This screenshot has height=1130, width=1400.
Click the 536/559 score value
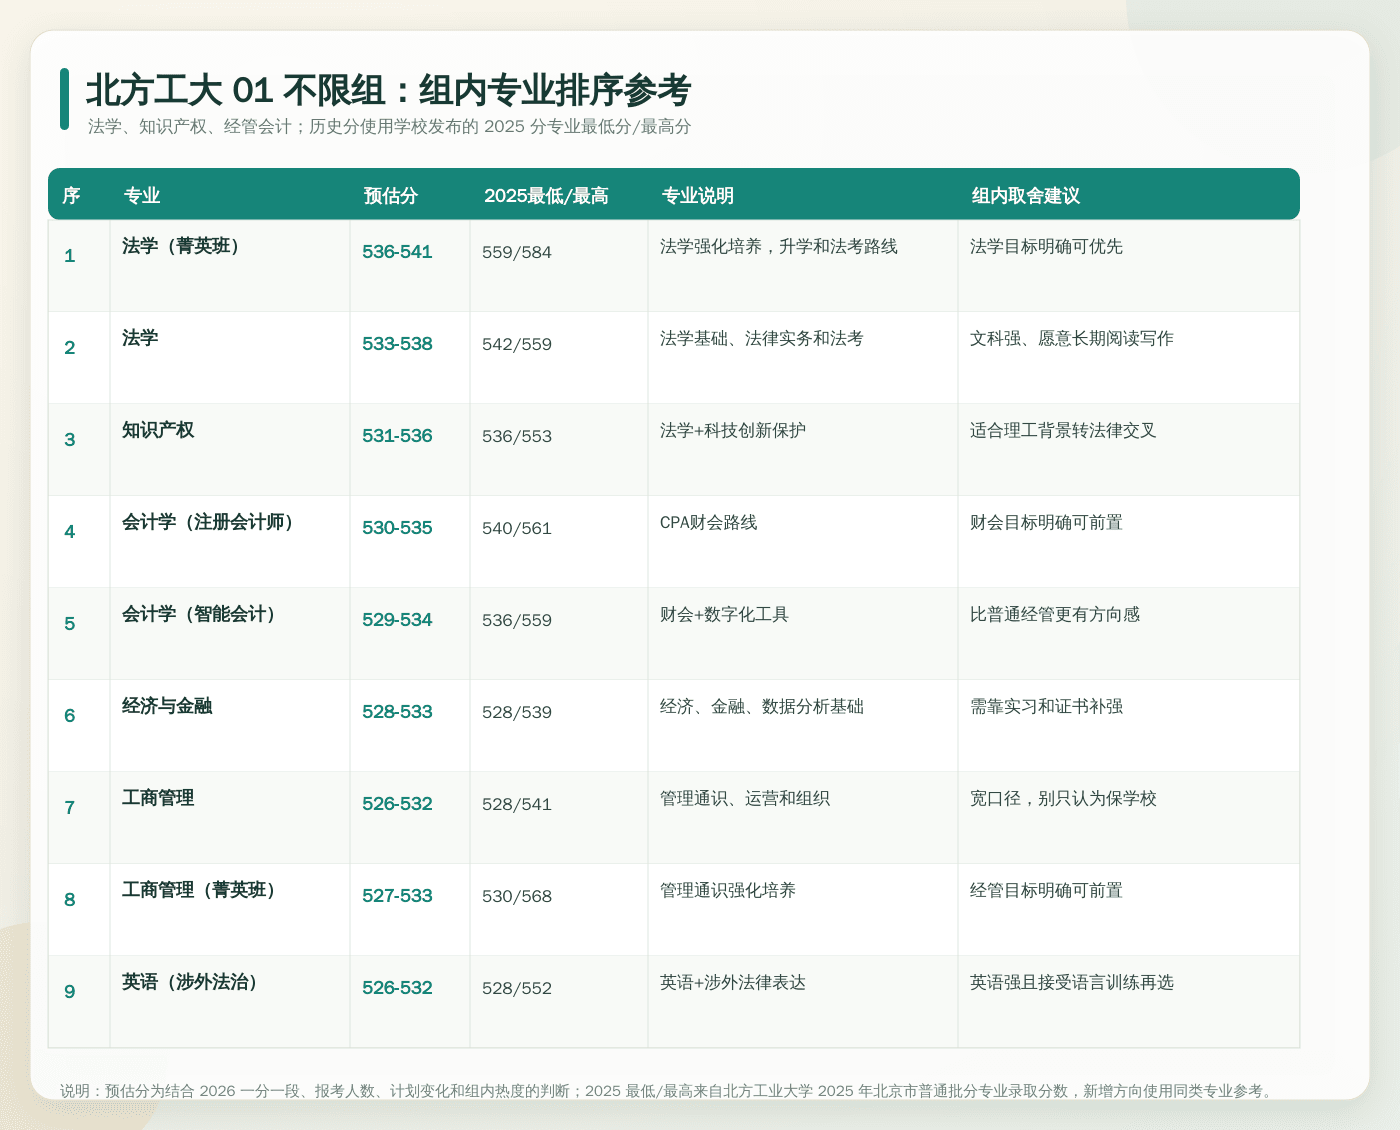pyautogui.click(x=517, y=620)
